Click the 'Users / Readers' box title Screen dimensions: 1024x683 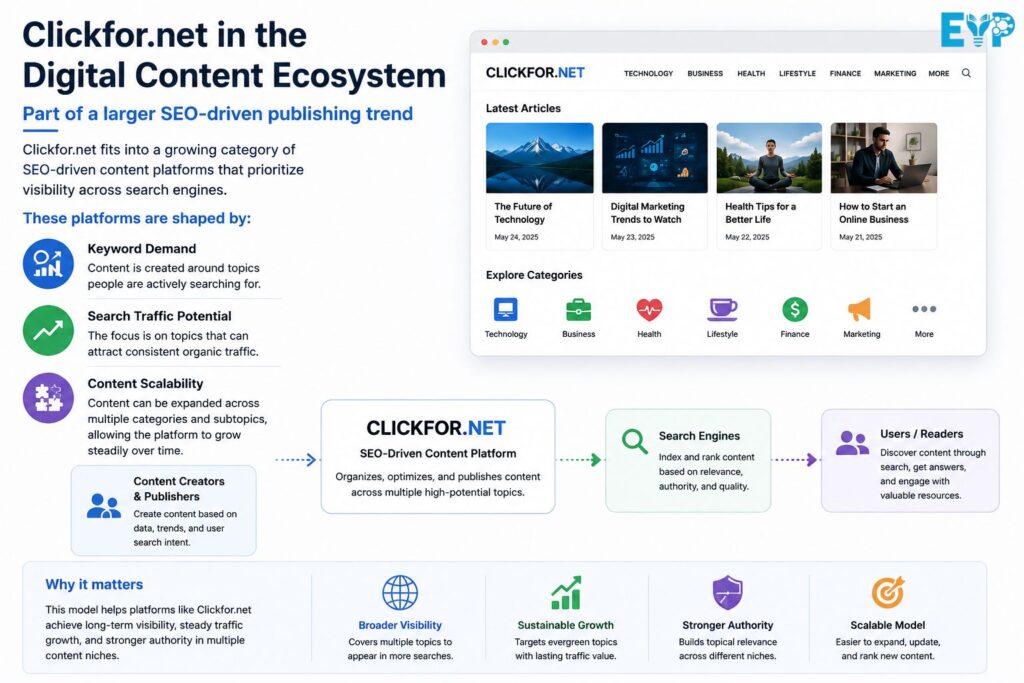click(x=921, y=434)
